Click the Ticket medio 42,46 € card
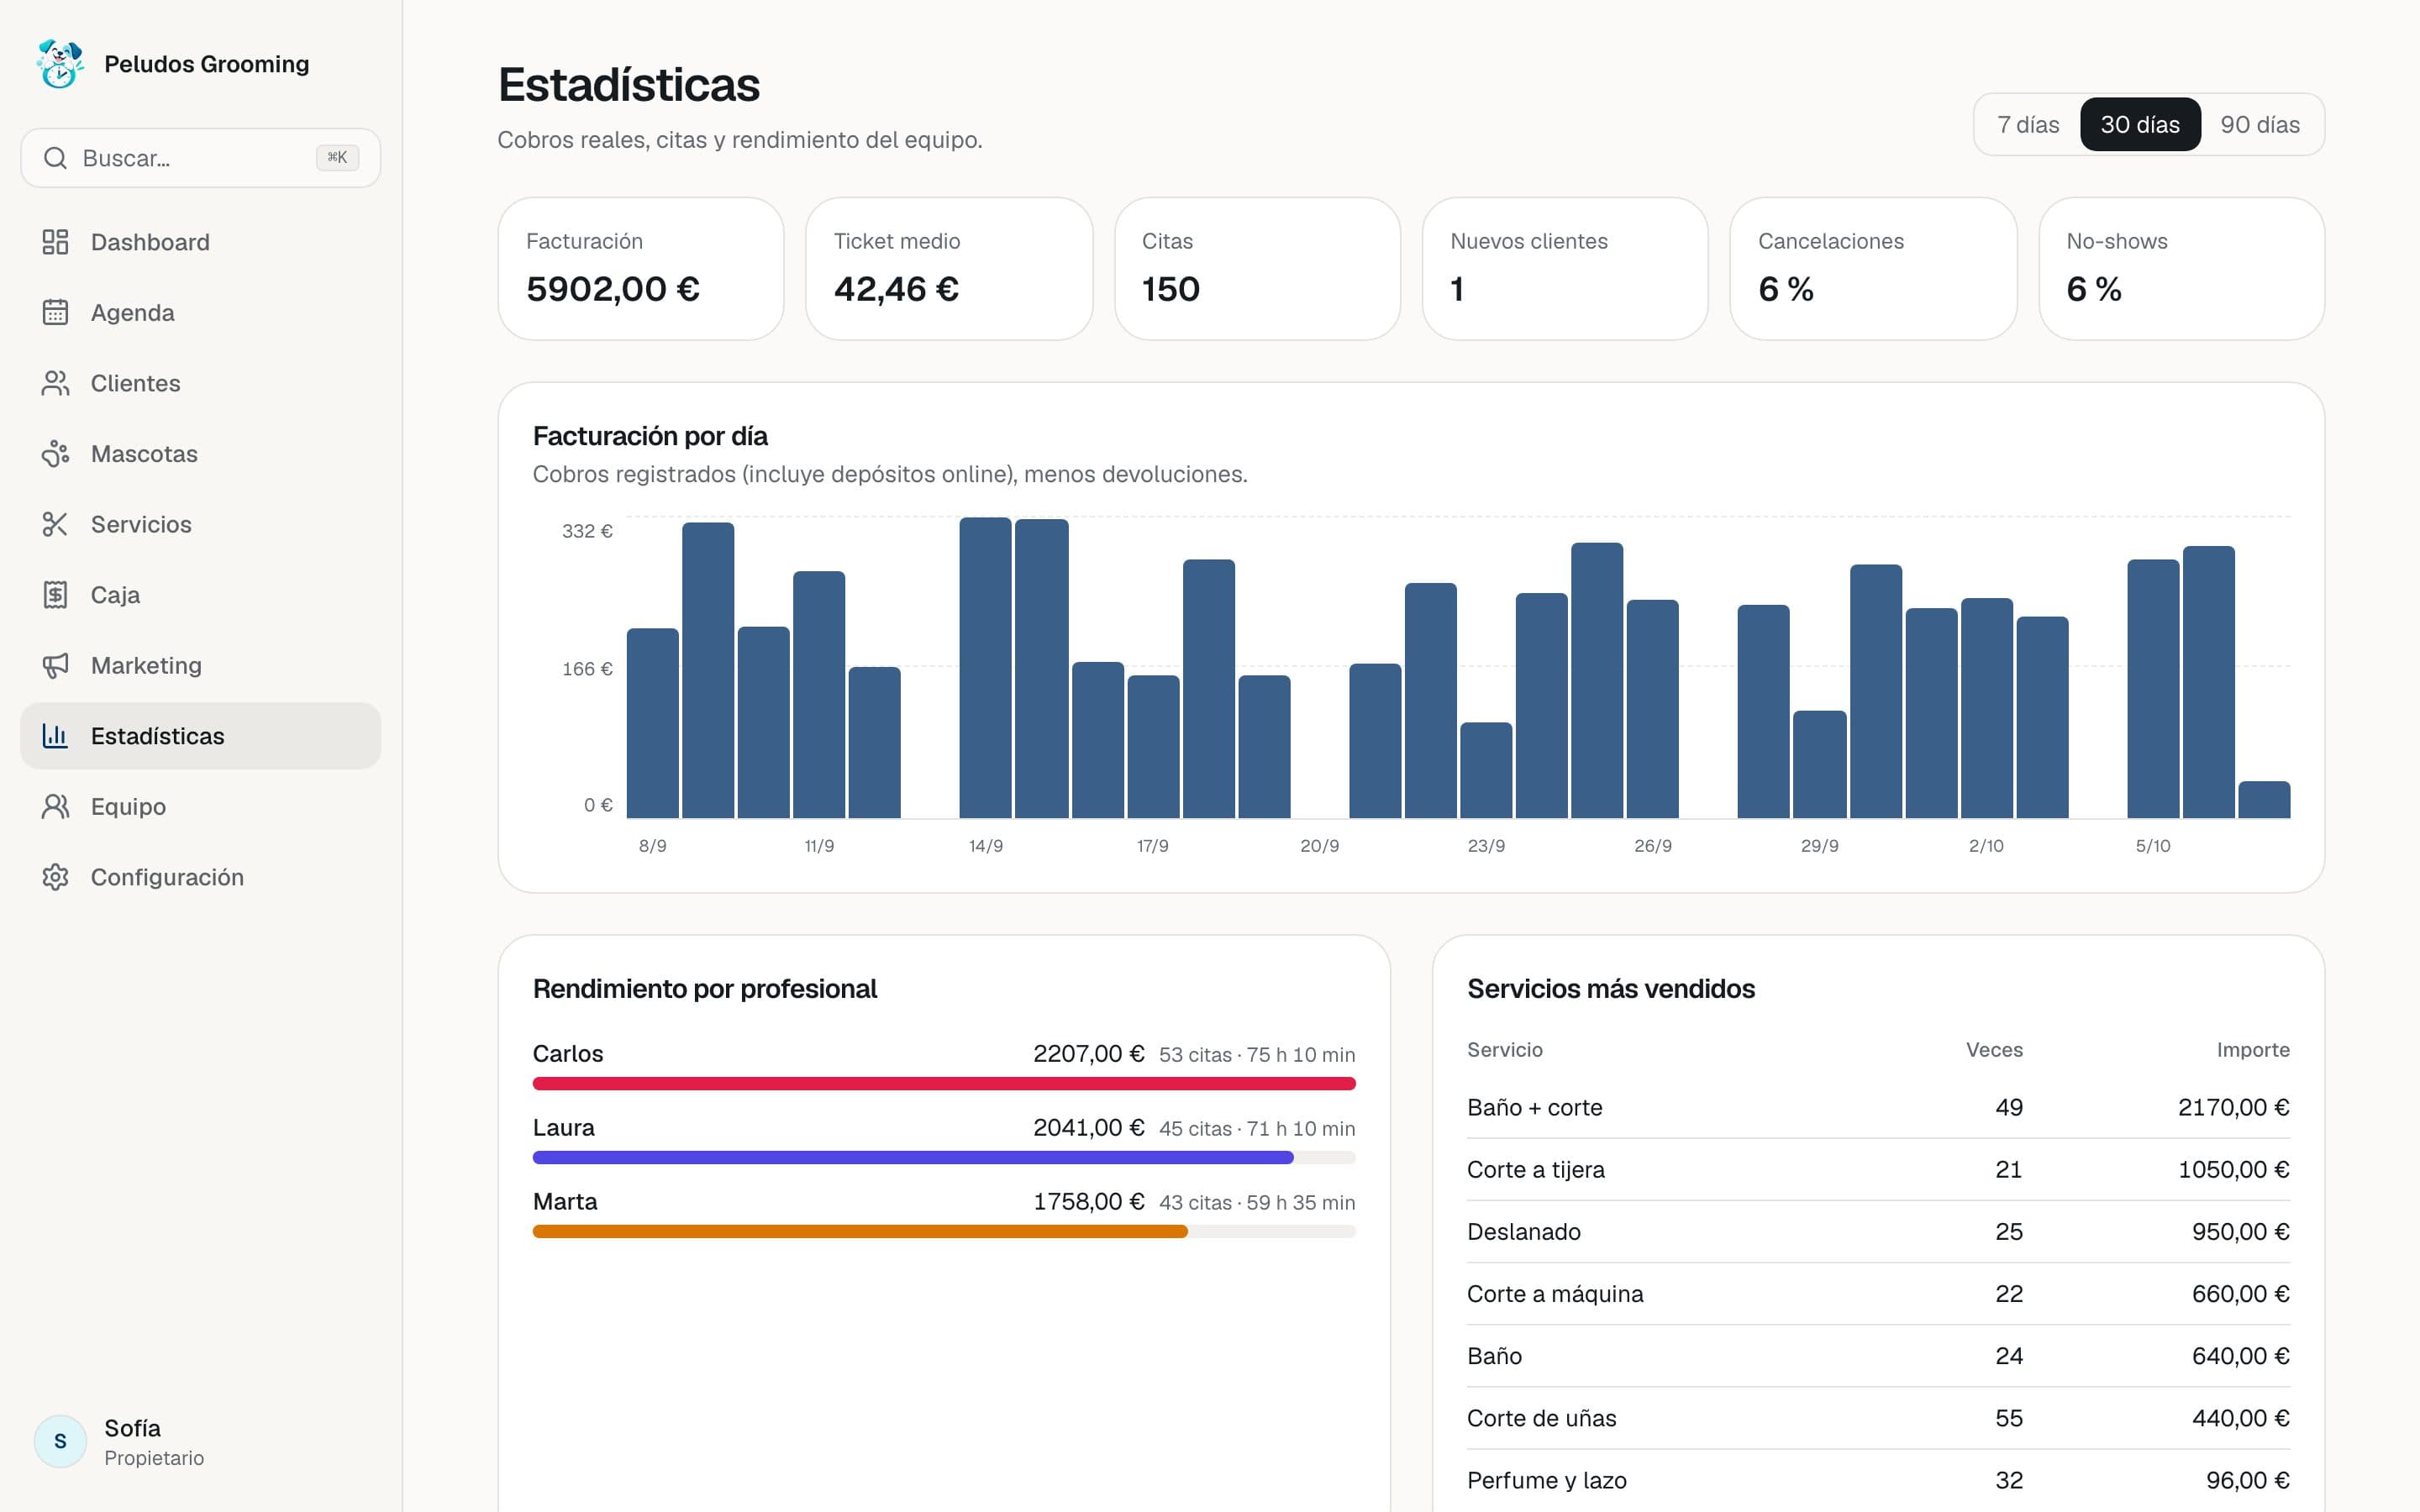 949,268
